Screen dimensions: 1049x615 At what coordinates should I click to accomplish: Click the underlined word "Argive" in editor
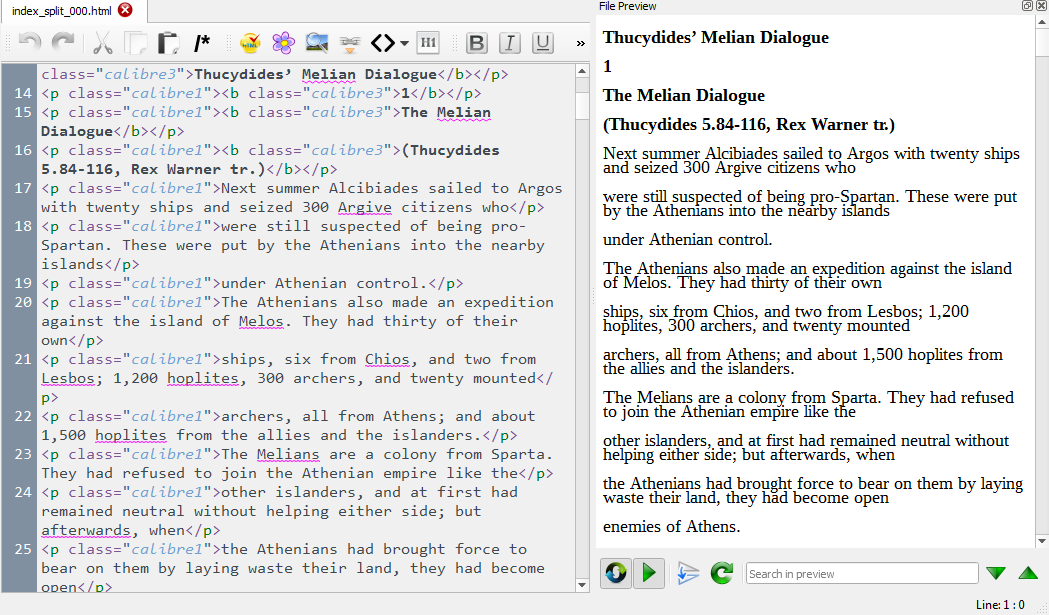pyautogui.click(x=365, y=207)
